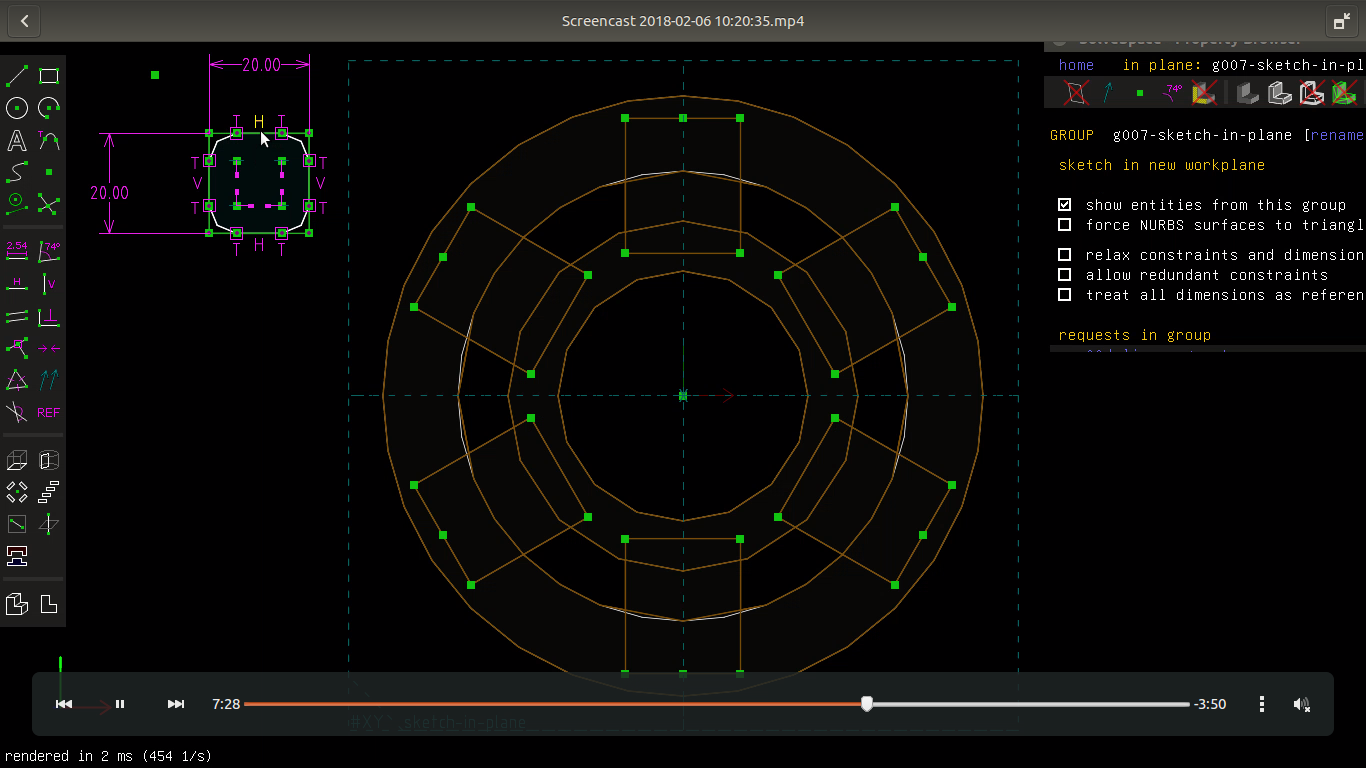
Task: Enable allow redundant constraints checkbox
Action: pyautogui.click(x=1065, y=274)
